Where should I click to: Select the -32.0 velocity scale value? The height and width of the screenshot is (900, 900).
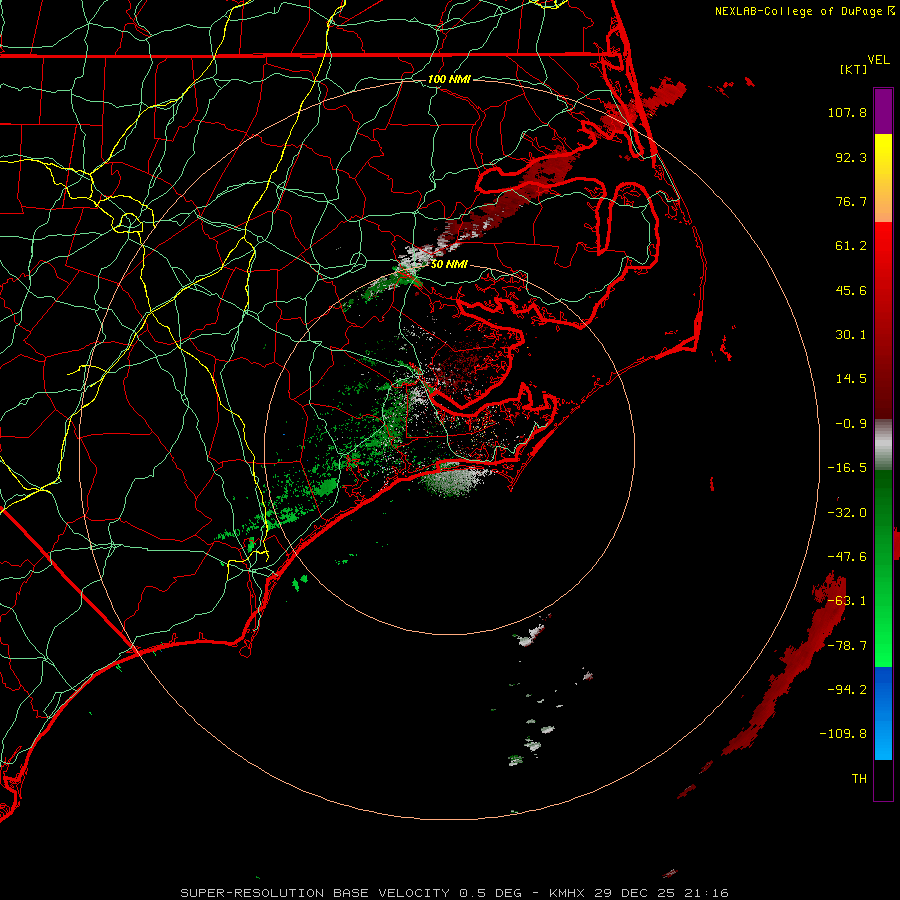[x=847, y=513]
